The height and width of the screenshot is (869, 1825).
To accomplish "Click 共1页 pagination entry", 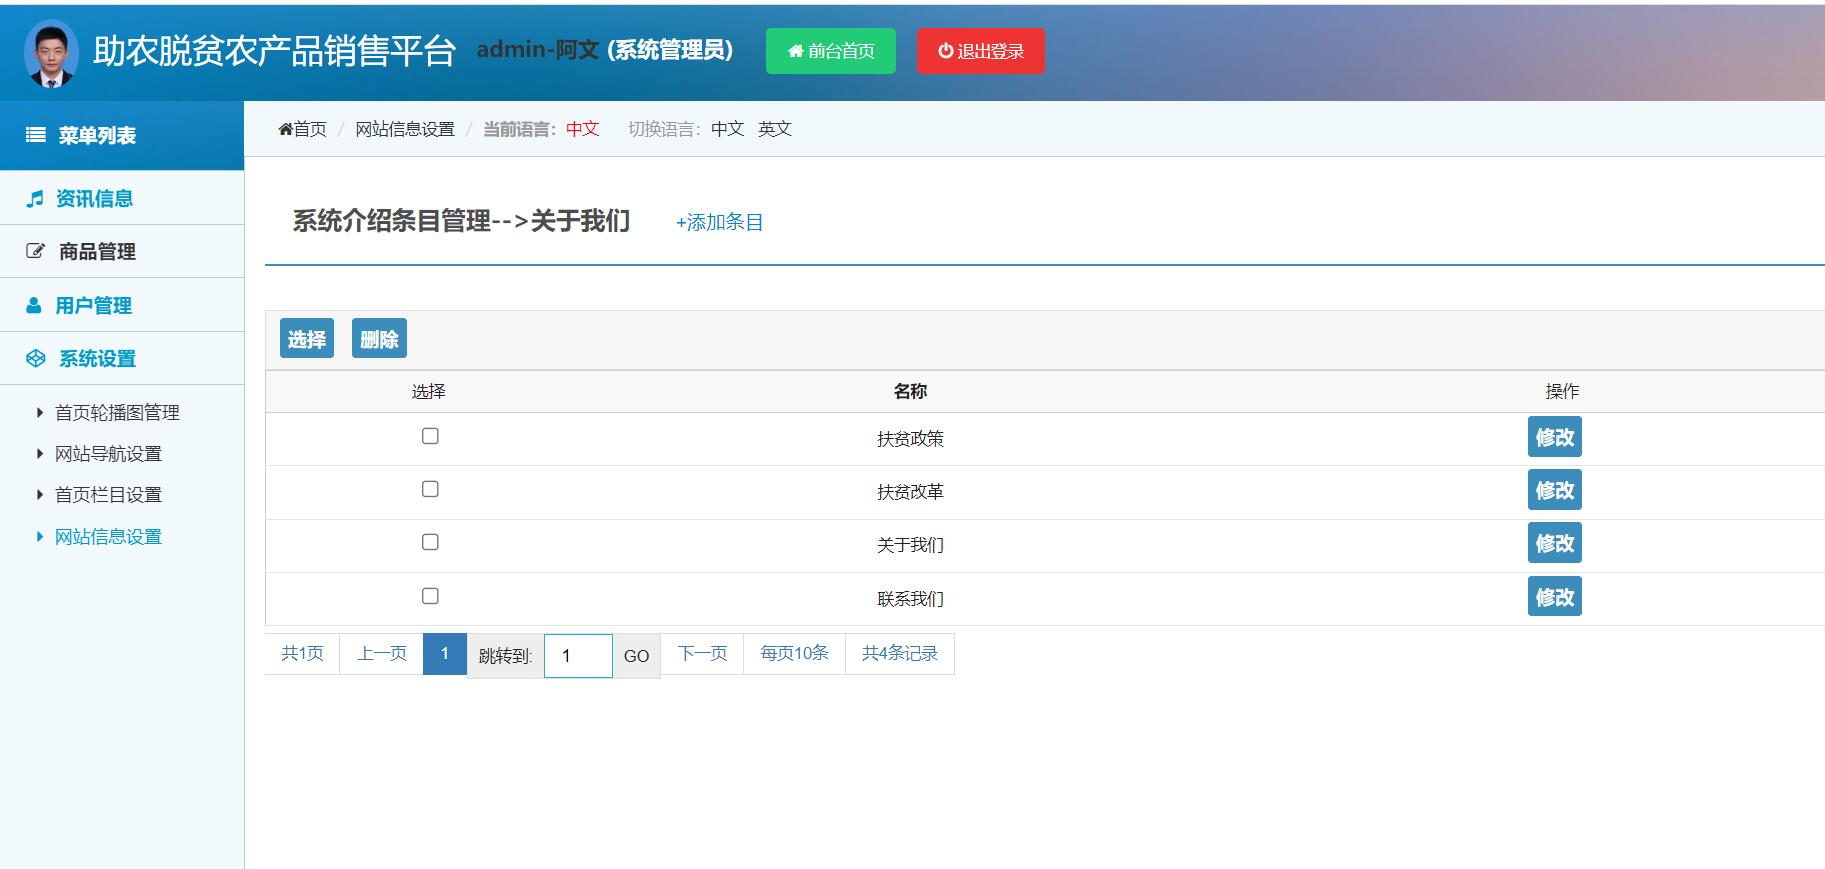I will click(x=302, y=654).
